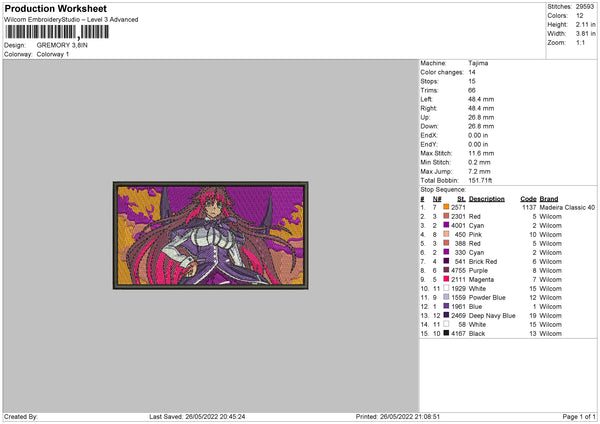Click the Code column header
Viewport: 600px width, 424px height.
click(x=528, y=199)
